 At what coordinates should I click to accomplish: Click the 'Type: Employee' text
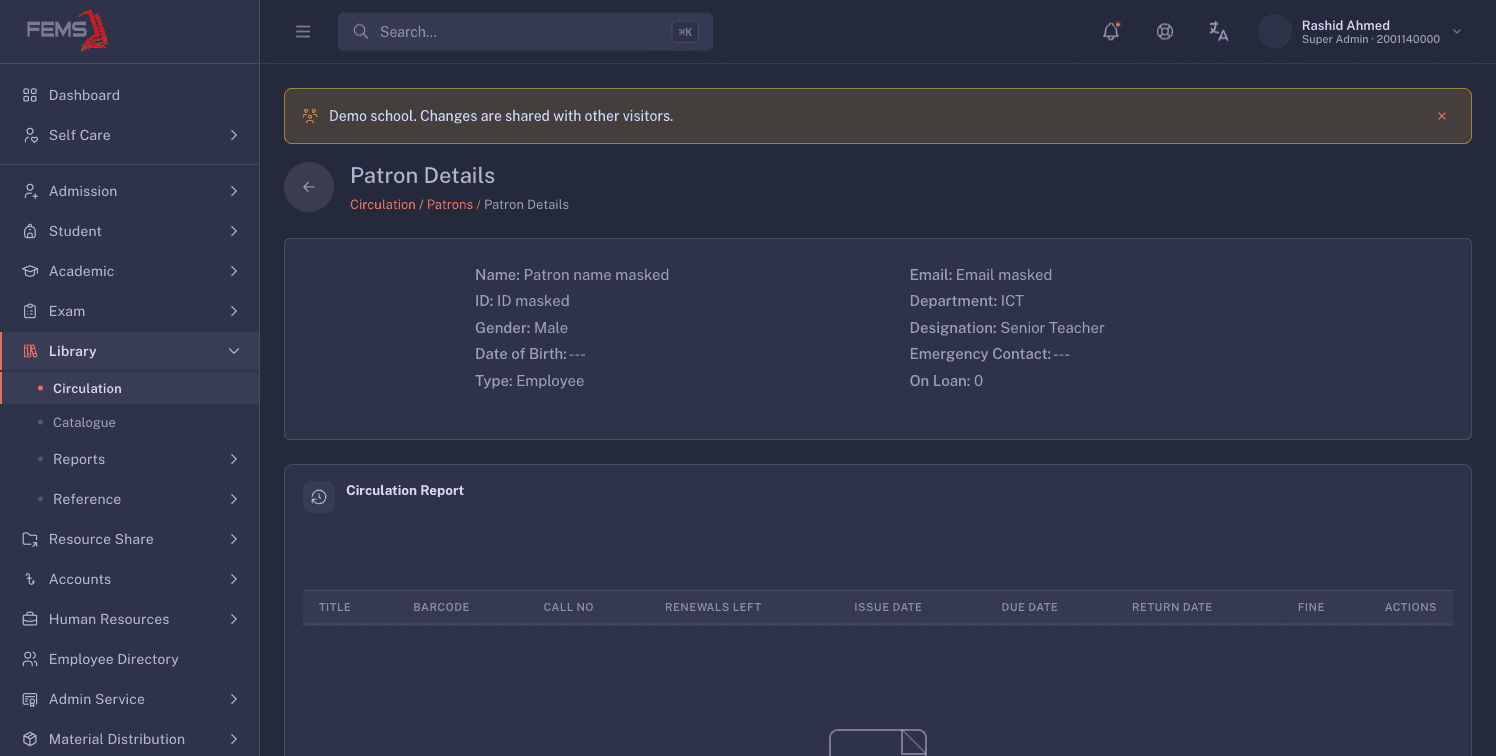530,381
